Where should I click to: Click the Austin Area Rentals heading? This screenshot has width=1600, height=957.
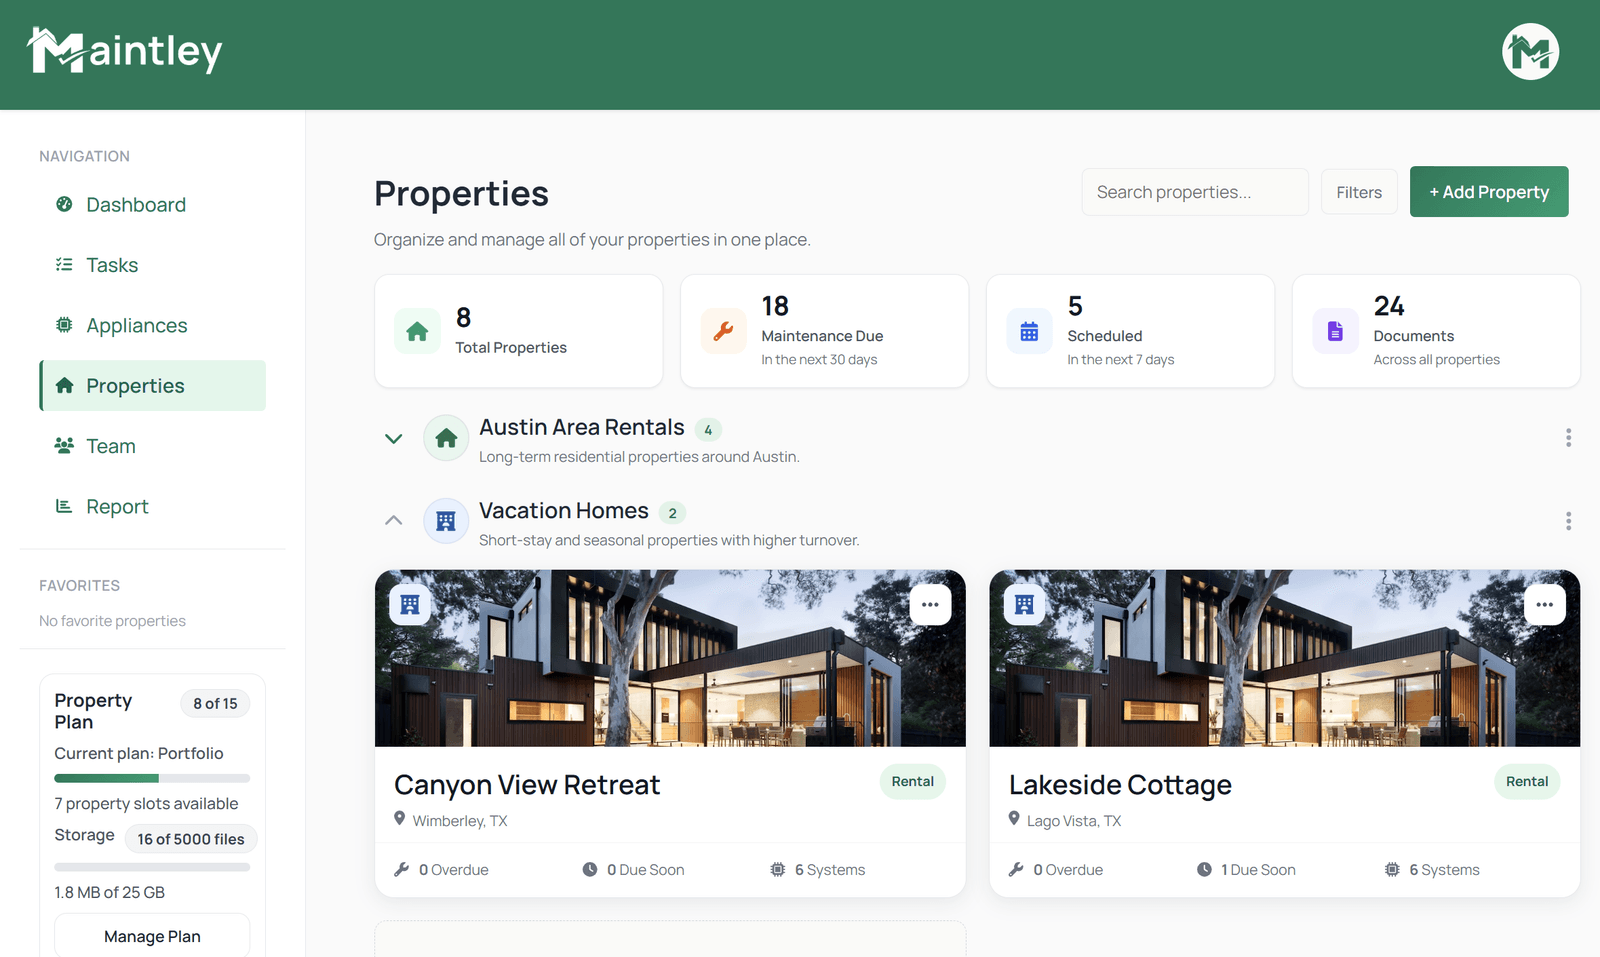tap(582, 427)
